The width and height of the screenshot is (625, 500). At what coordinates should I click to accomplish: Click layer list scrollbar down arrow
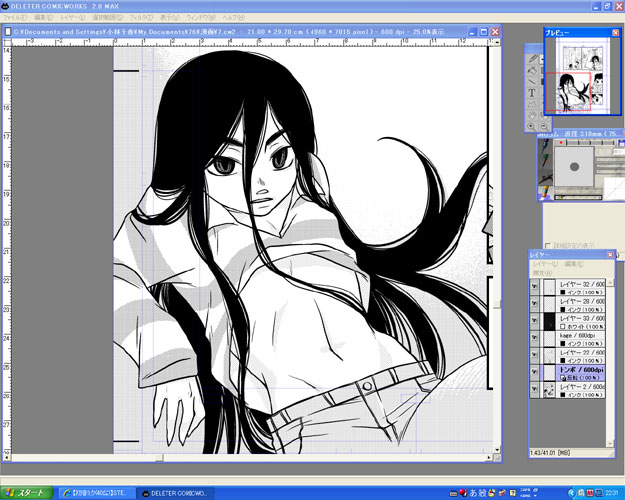pyautogui.click(x=609, y=444)
